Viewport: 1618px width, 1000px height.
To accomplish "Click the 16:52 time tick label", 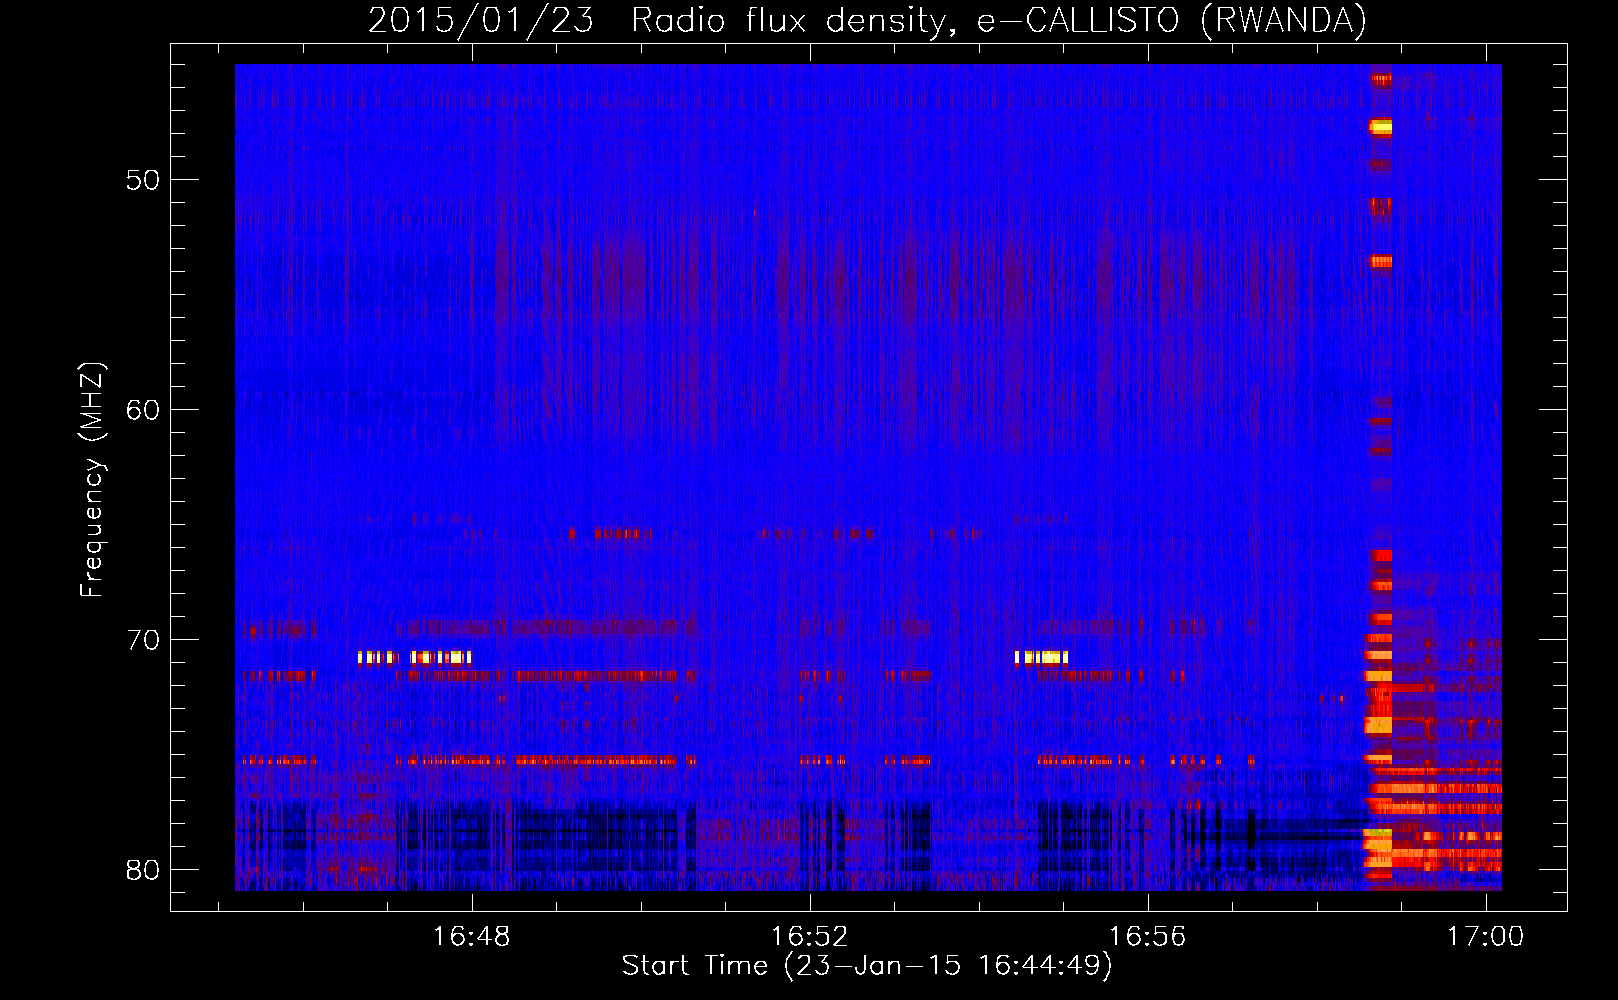I will point(809,937).
